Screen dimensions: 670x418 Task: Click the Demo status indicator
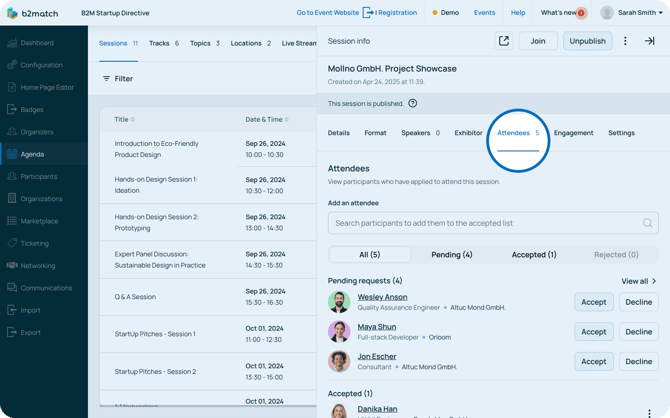[446, 13]
